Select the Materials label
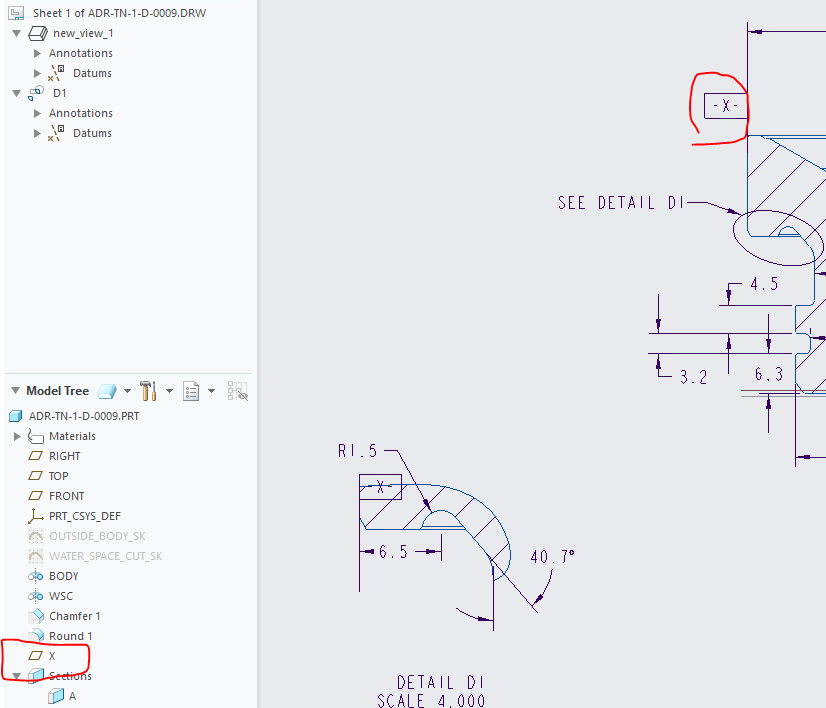 point(72,436)
